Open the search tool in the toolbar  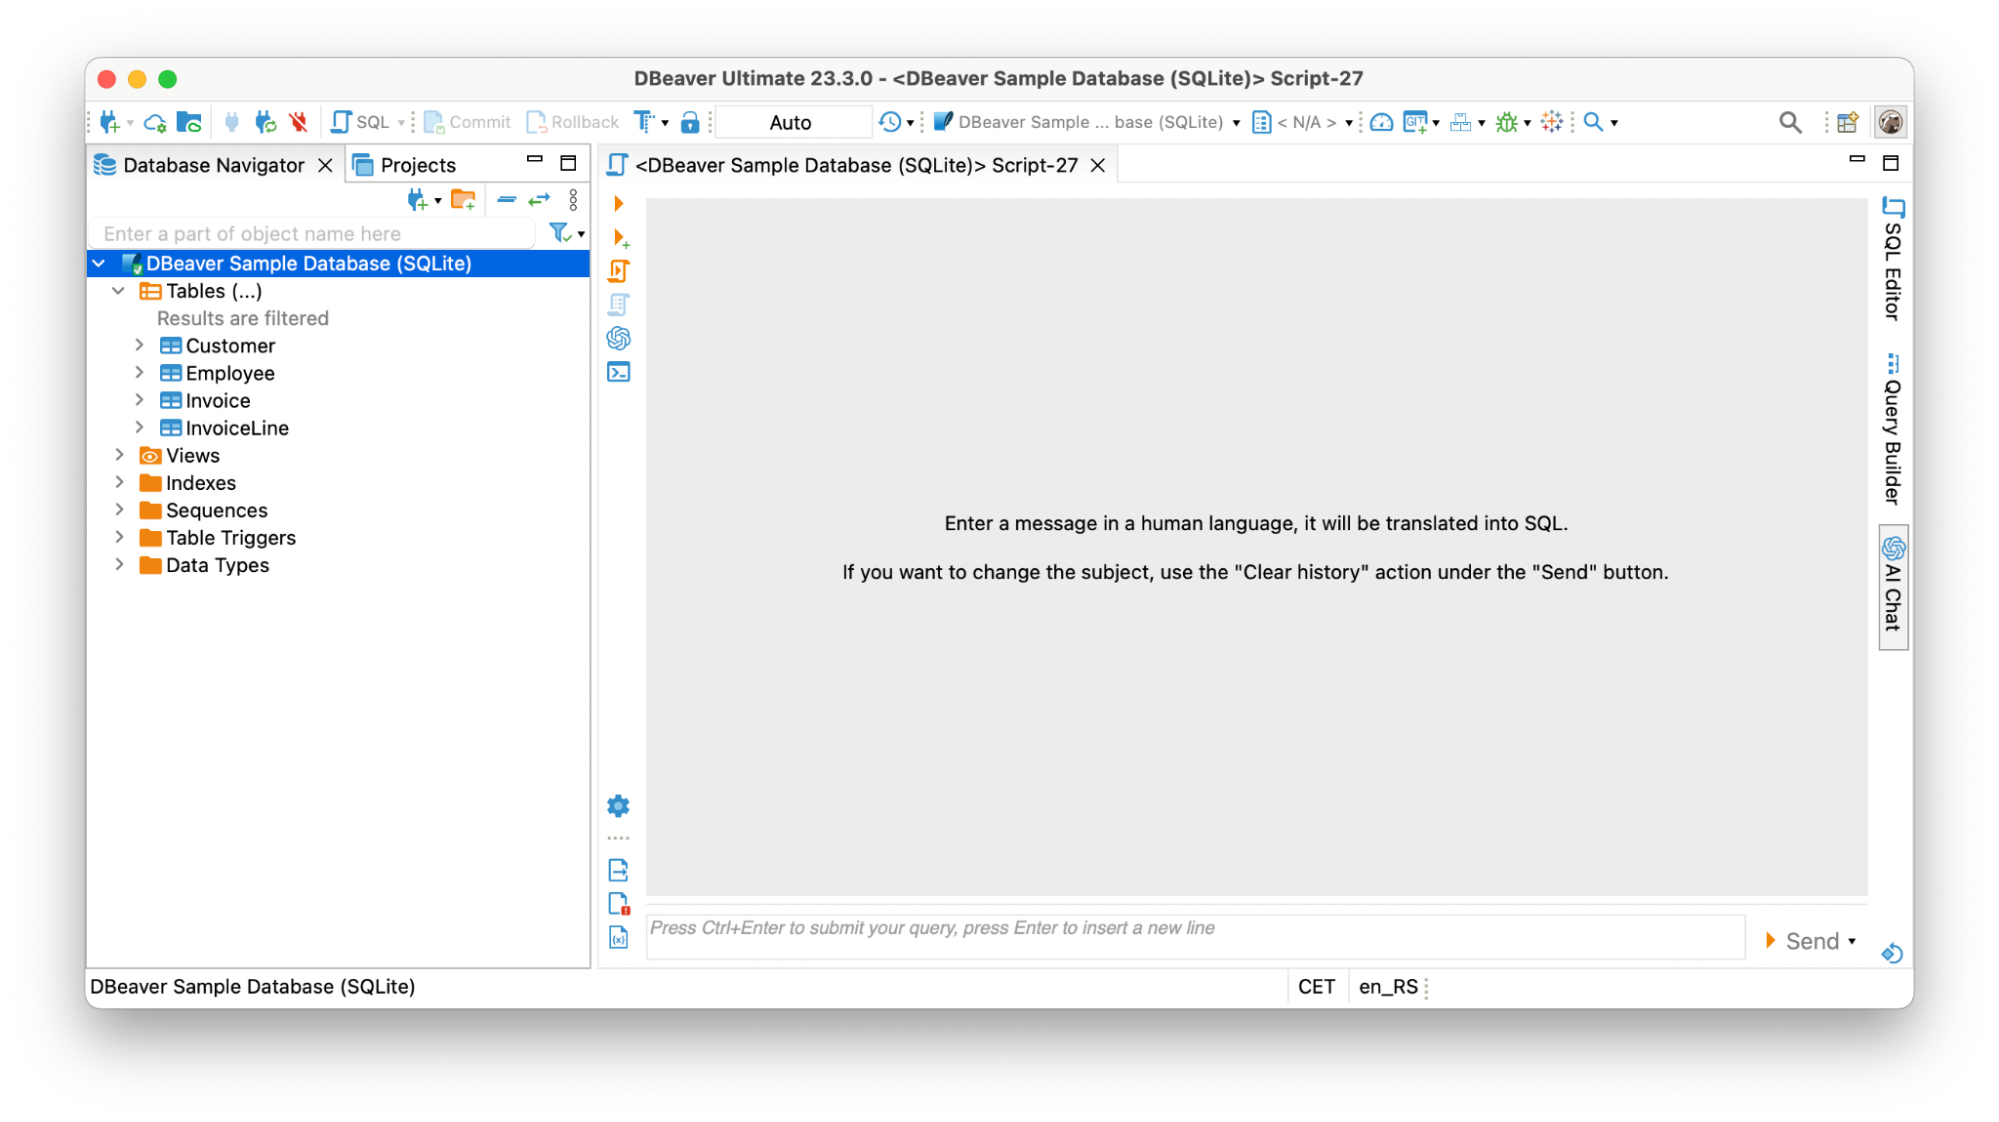[x=1594, y=121]
